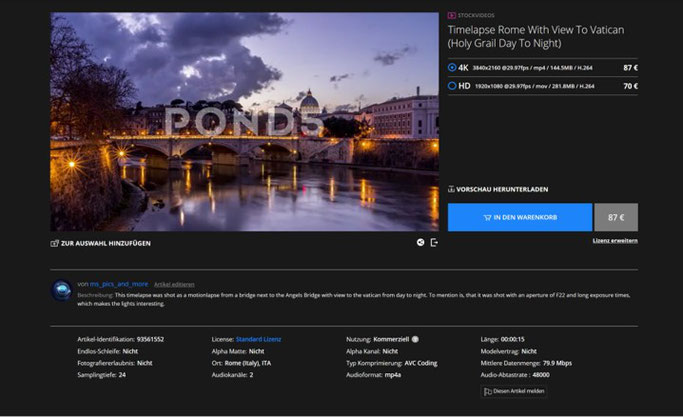Click Zur Auswahl hinzufügen
This screenshot has height=417, width=683.
(x=105, y=243)
